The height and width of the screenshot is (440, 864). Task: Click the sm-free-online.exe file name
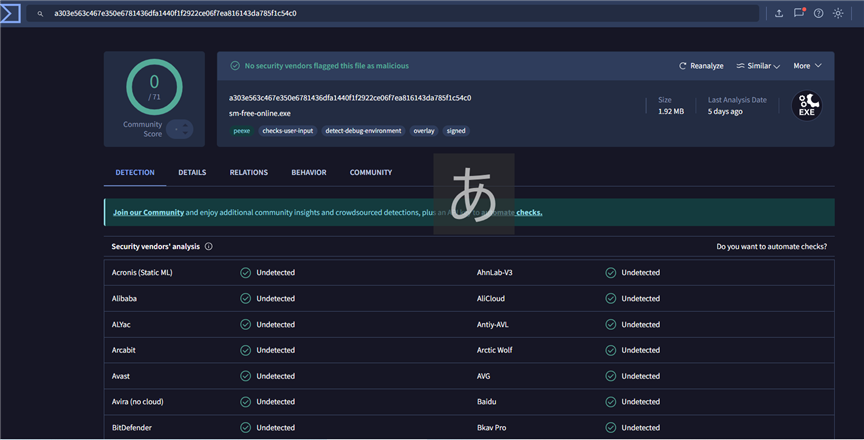click(x=260, y=113)
